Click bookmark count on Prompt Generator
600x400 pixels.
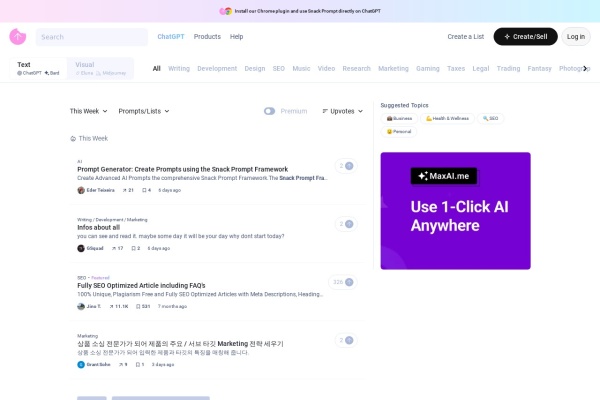[147, 190]
